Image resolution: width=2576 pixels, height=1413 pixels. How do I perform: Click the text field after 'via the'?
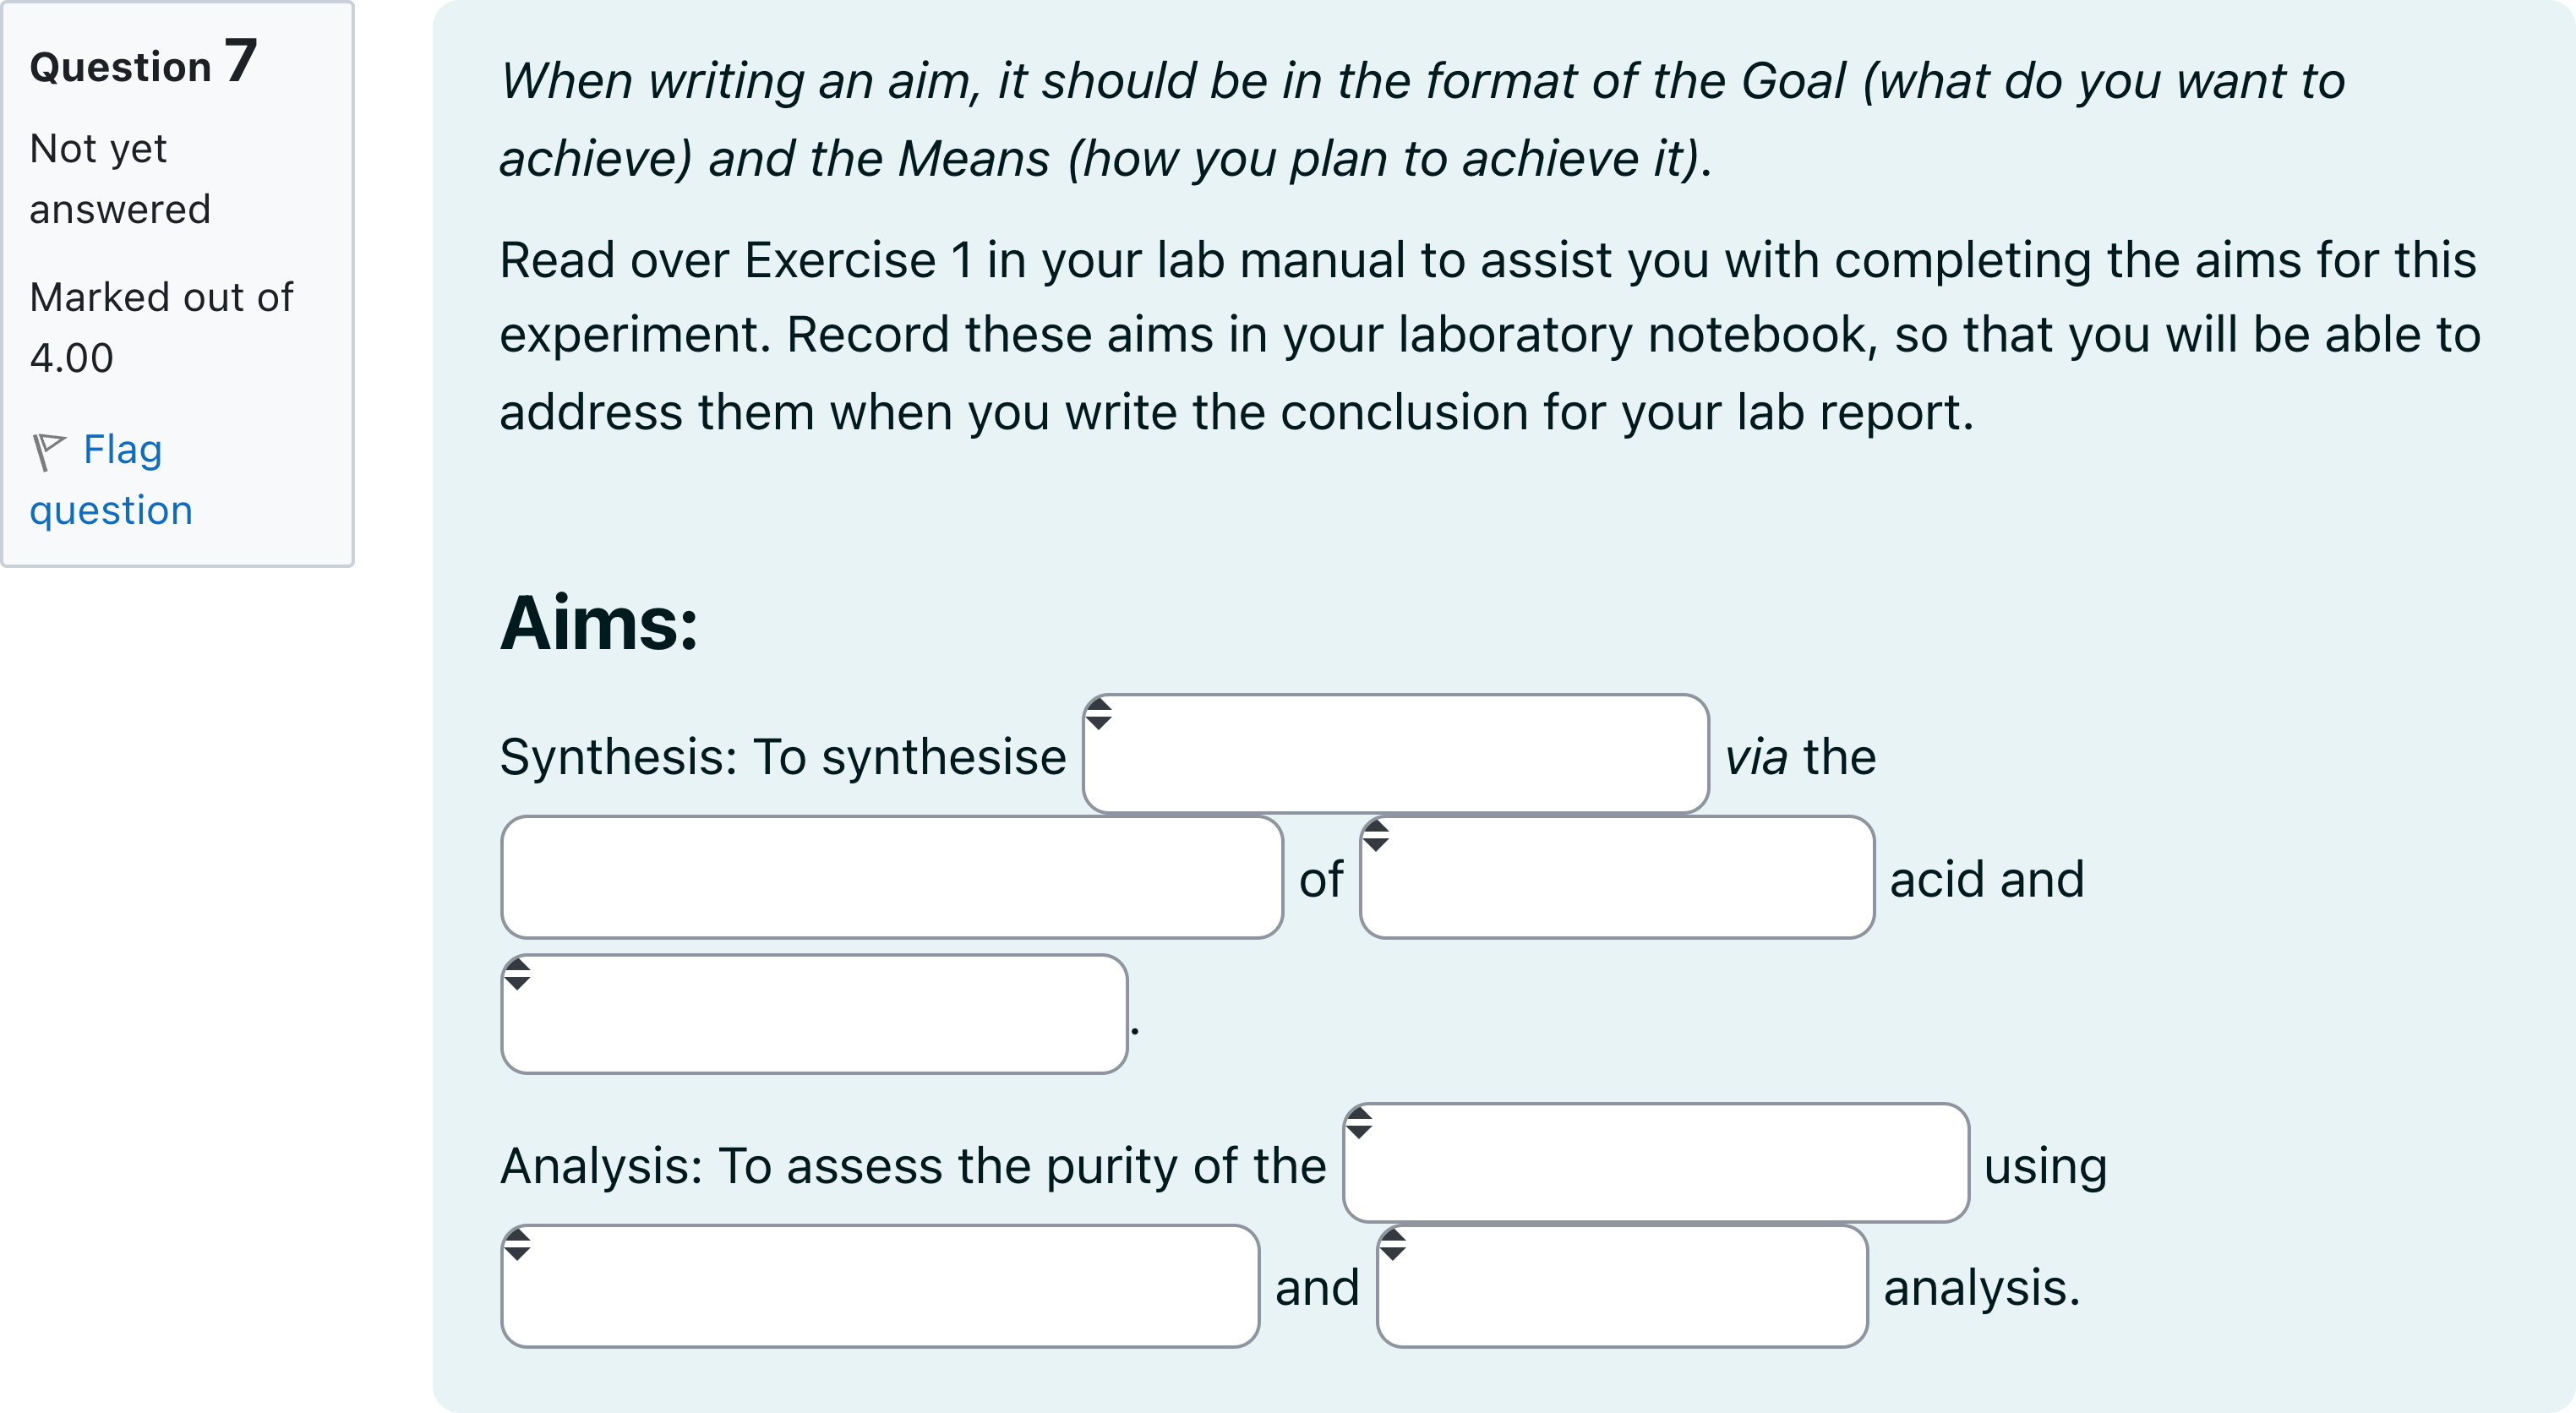pos(891,878)
